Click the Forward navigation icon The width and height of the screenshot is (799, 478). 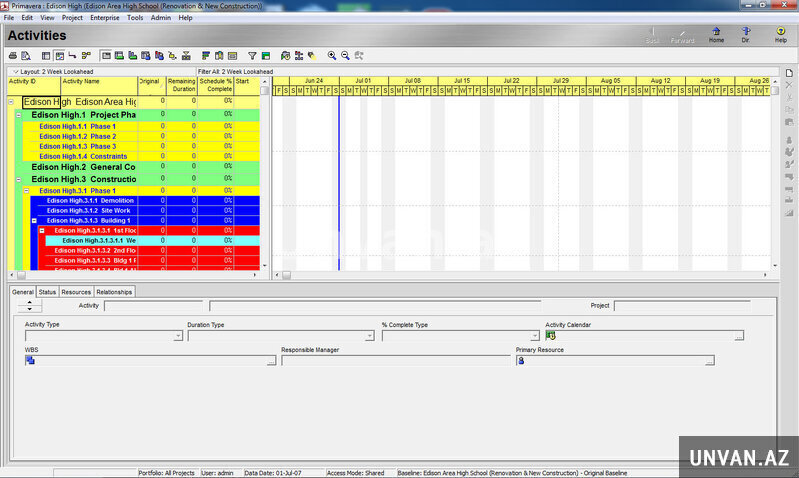pos(682,35)
